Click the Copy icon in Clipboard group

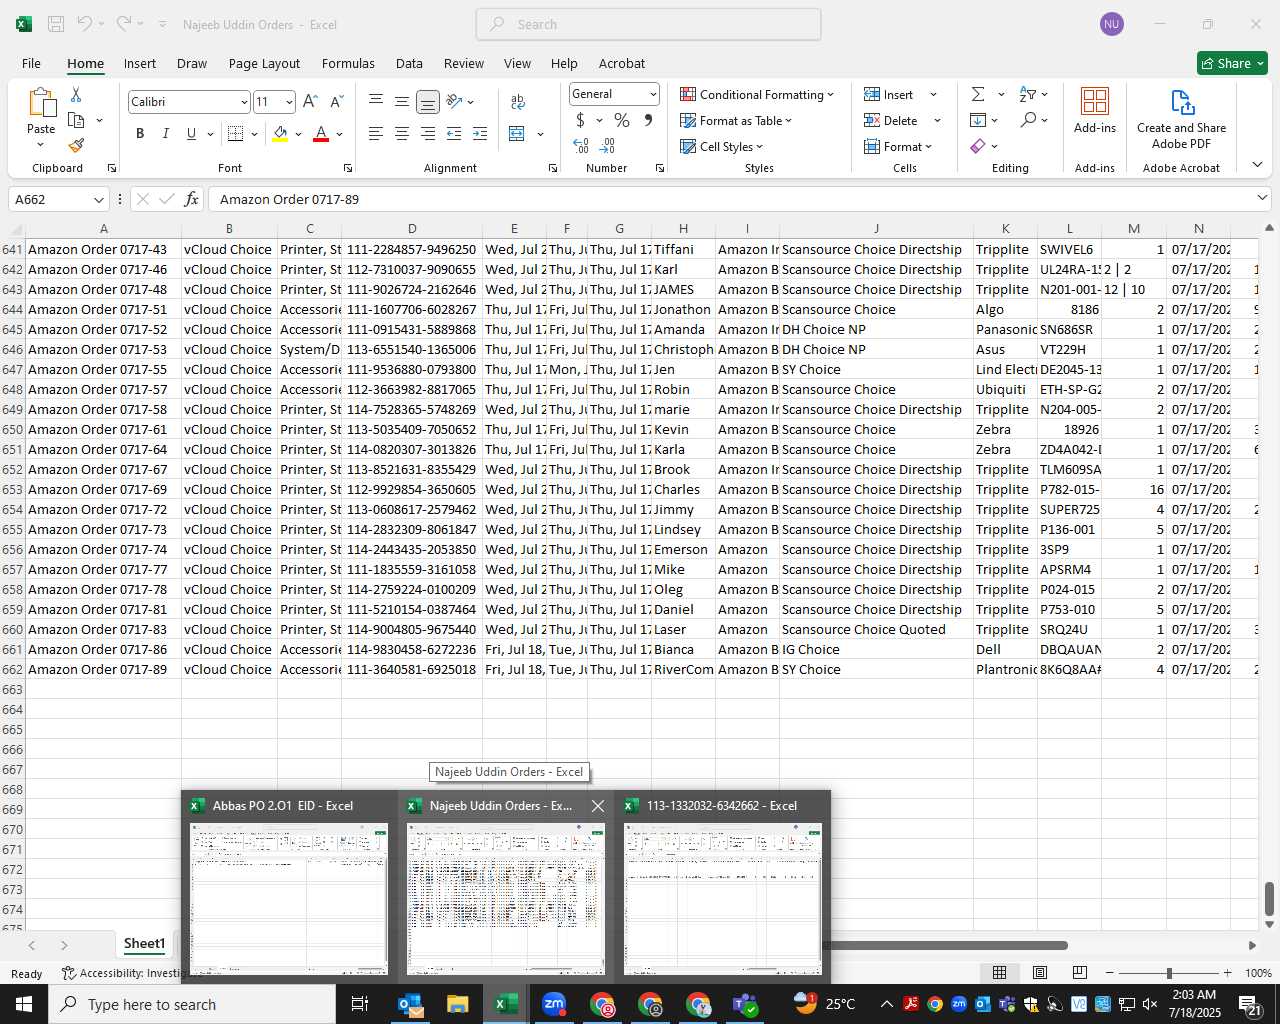76,120
